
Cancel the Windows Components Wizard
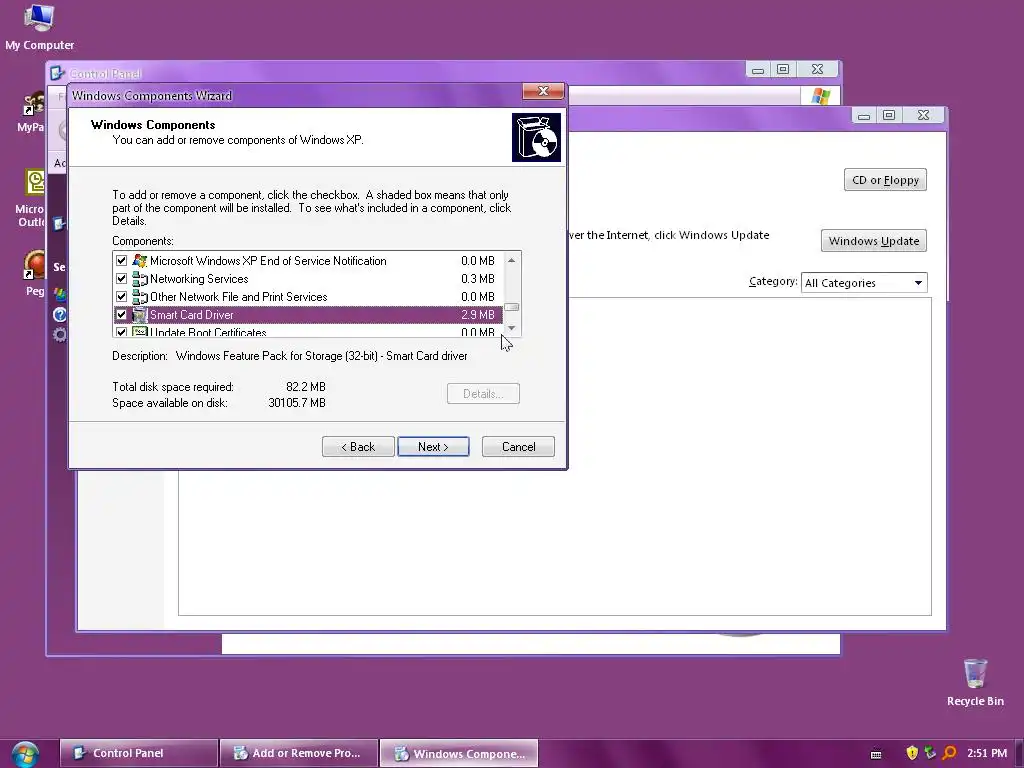point(518,447)
